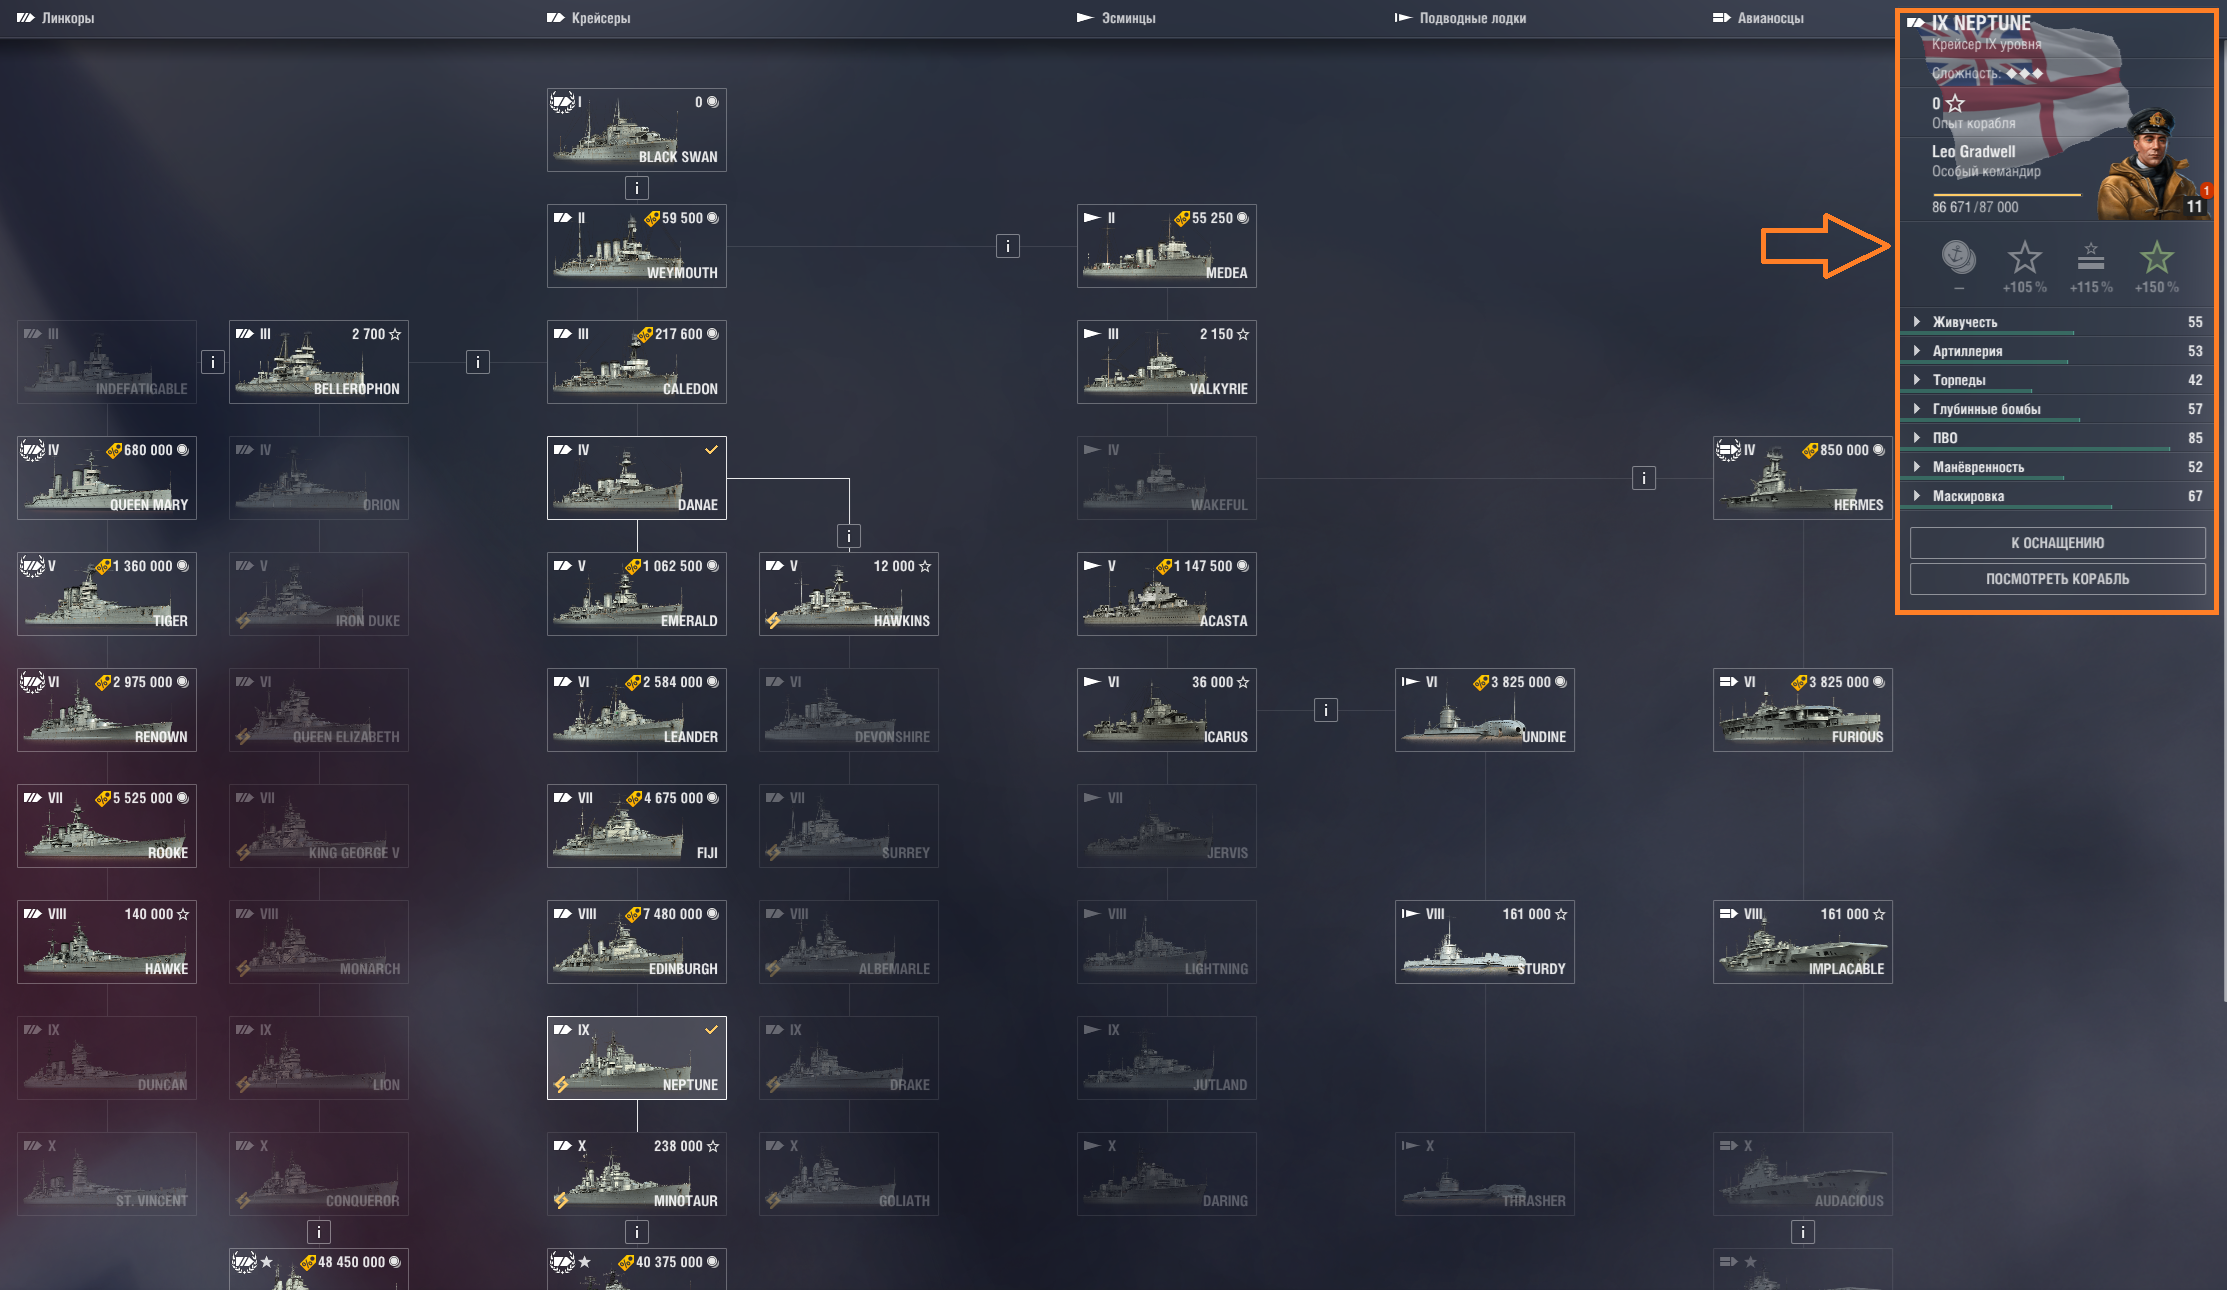
Task: Open the Подводные лодки tab
Action: click(1461, 18)
